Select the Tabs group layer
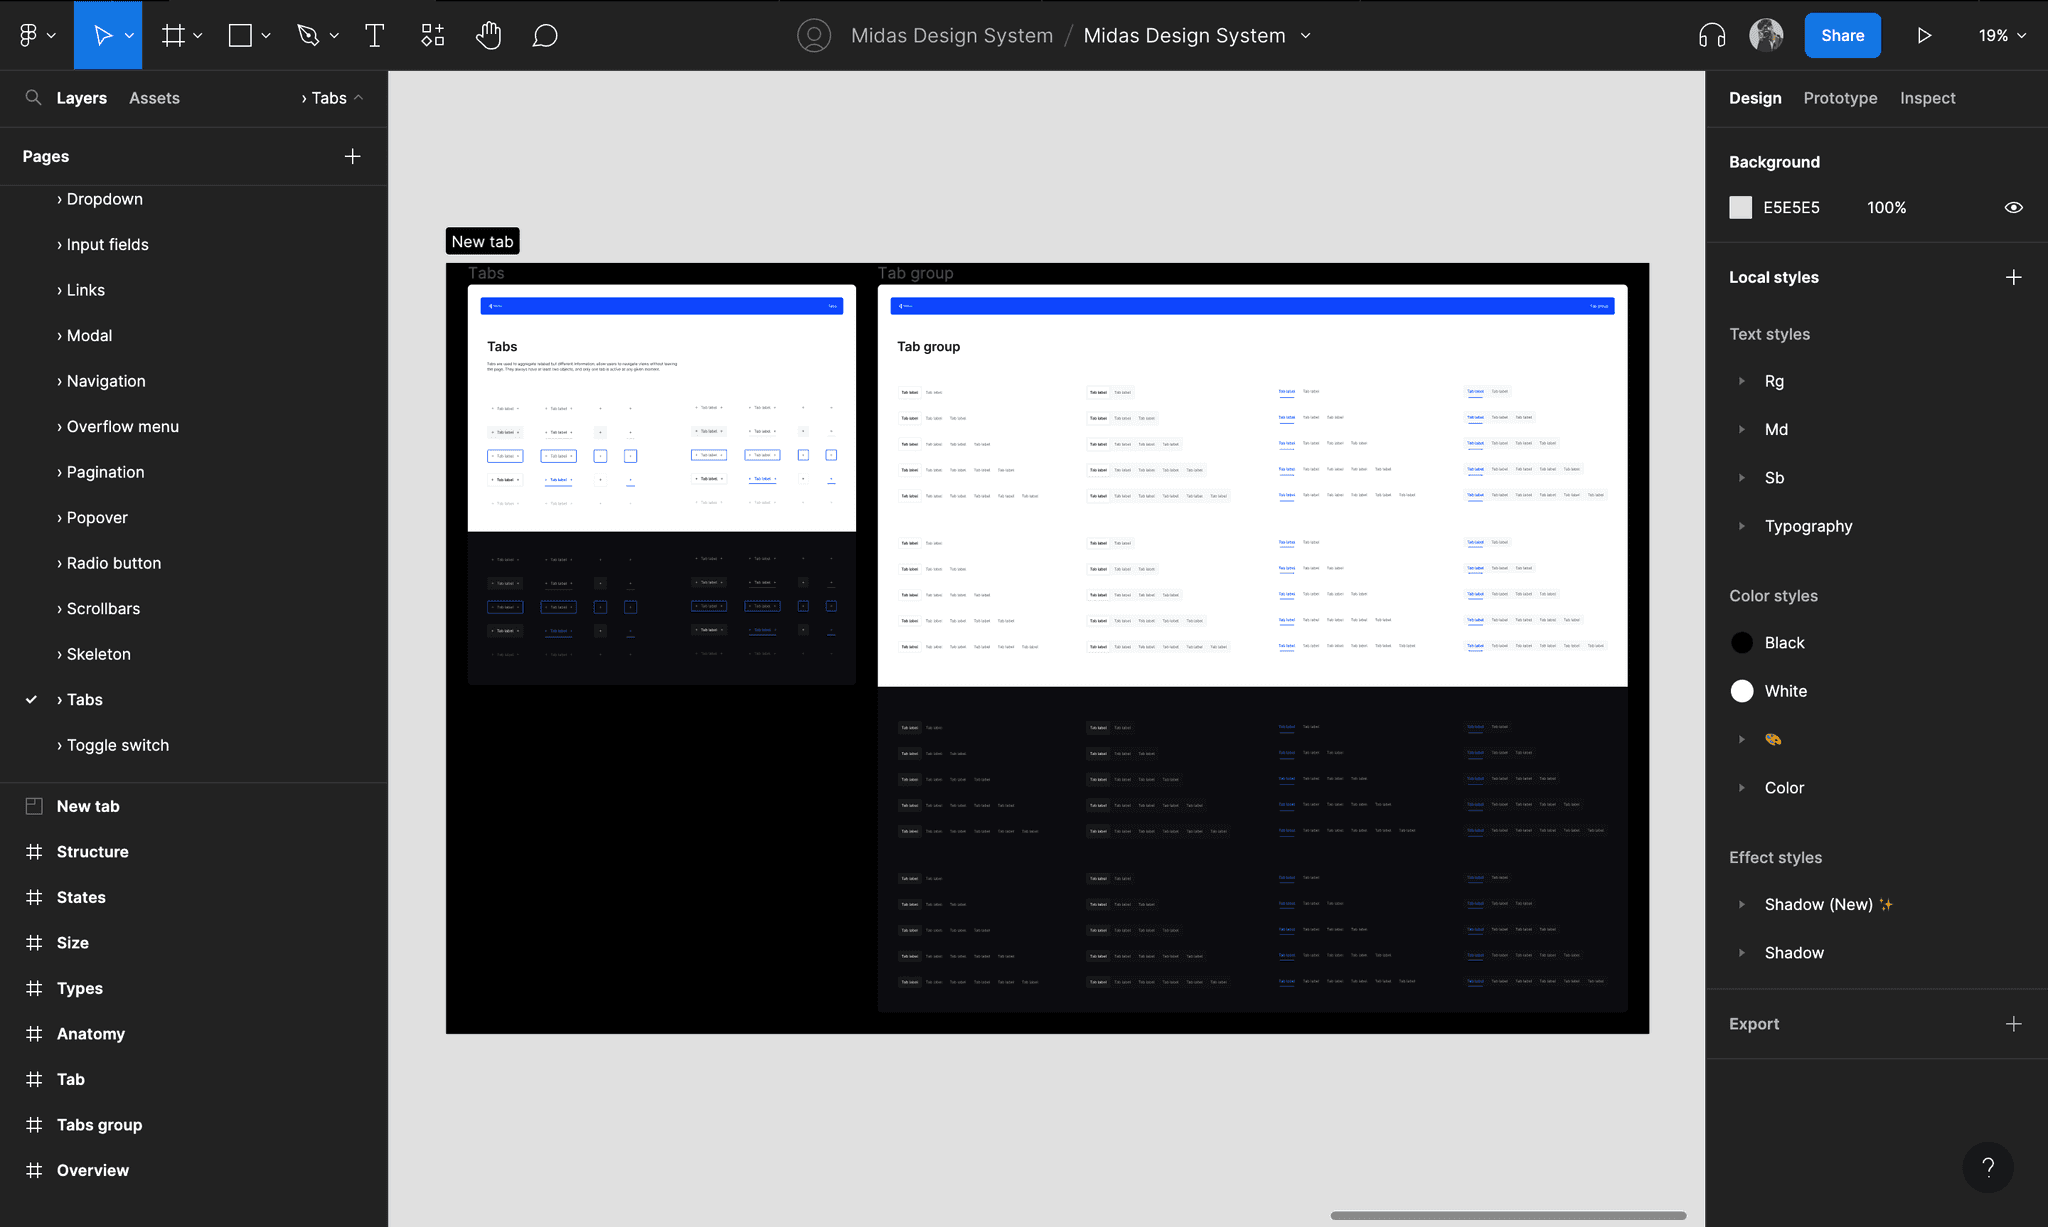This screenshot has height=1227, width=2048. pyautogui.click(x=99, y=1125)
